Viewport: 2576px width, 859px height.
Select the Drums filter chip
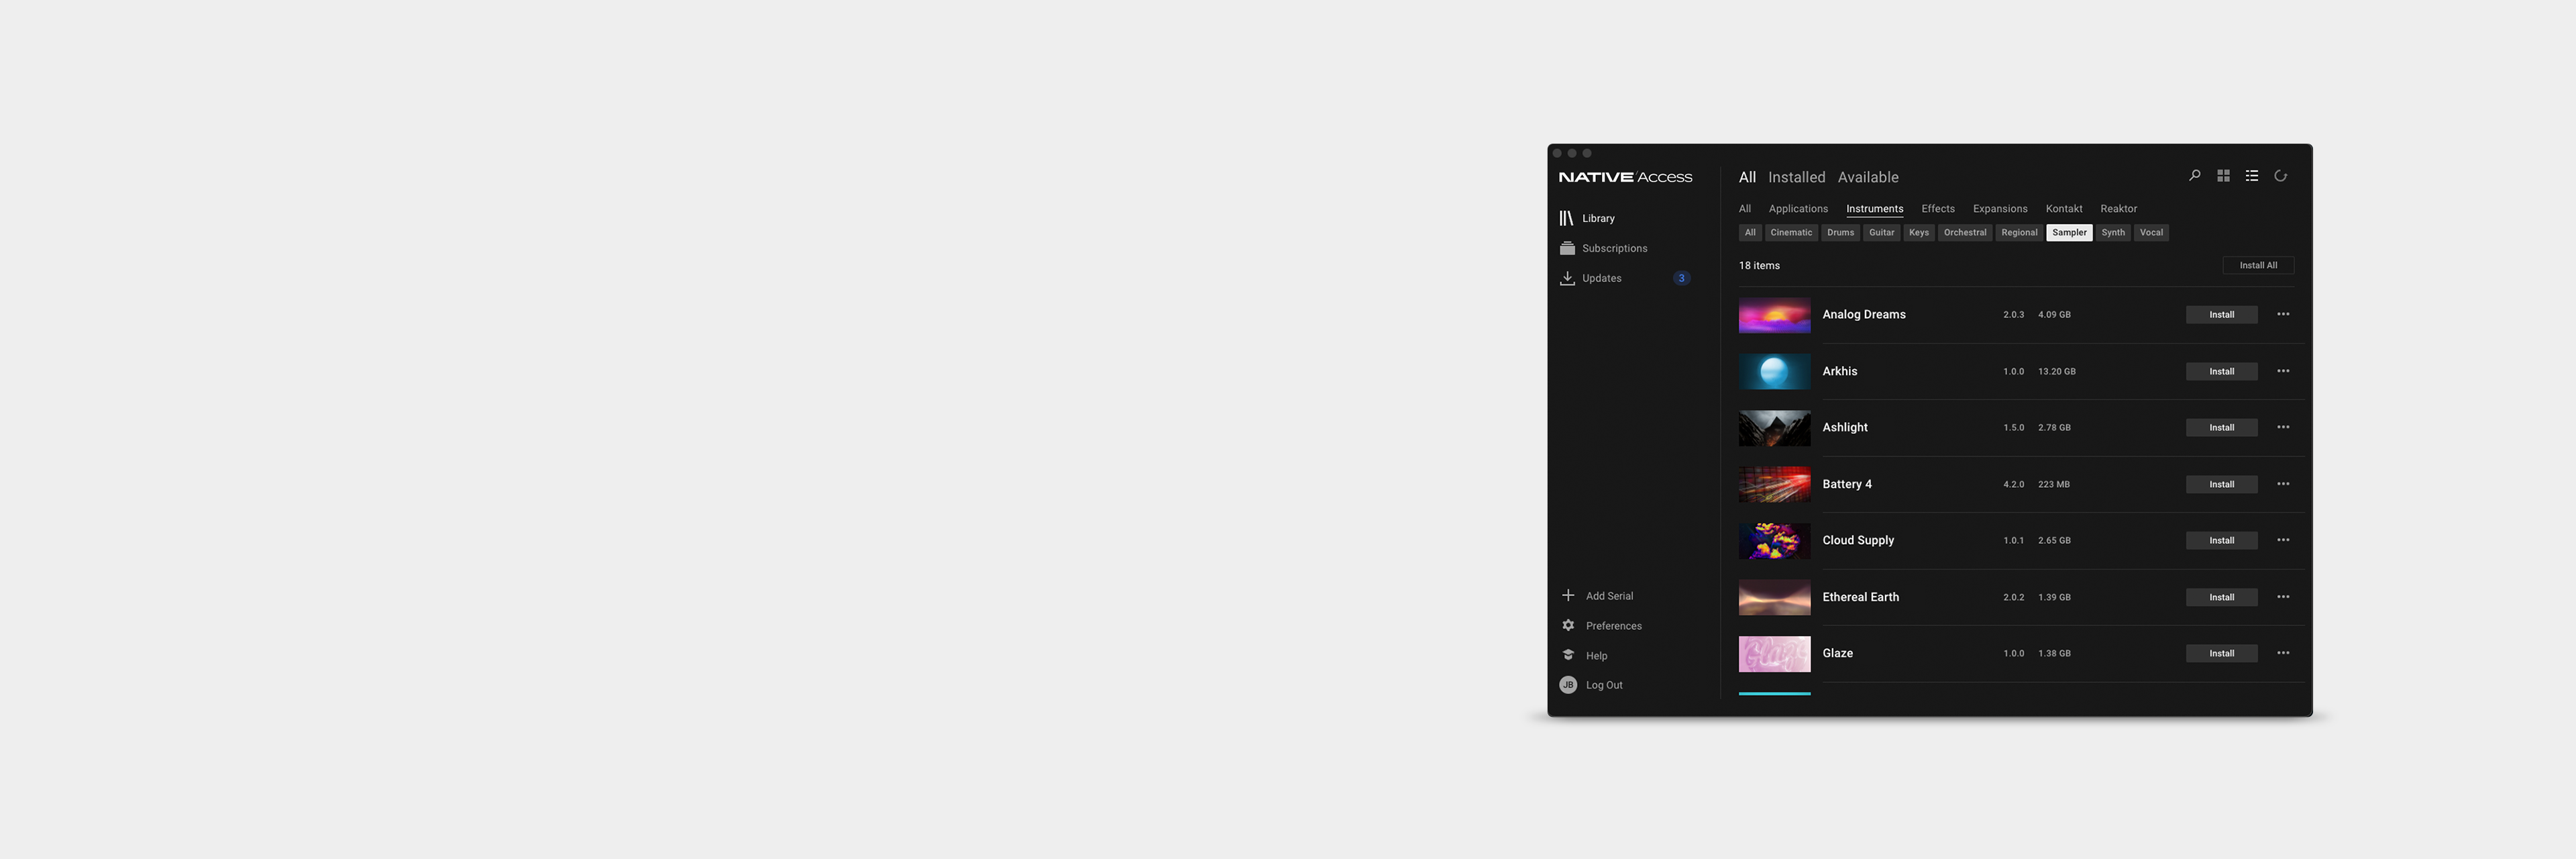1840,233
